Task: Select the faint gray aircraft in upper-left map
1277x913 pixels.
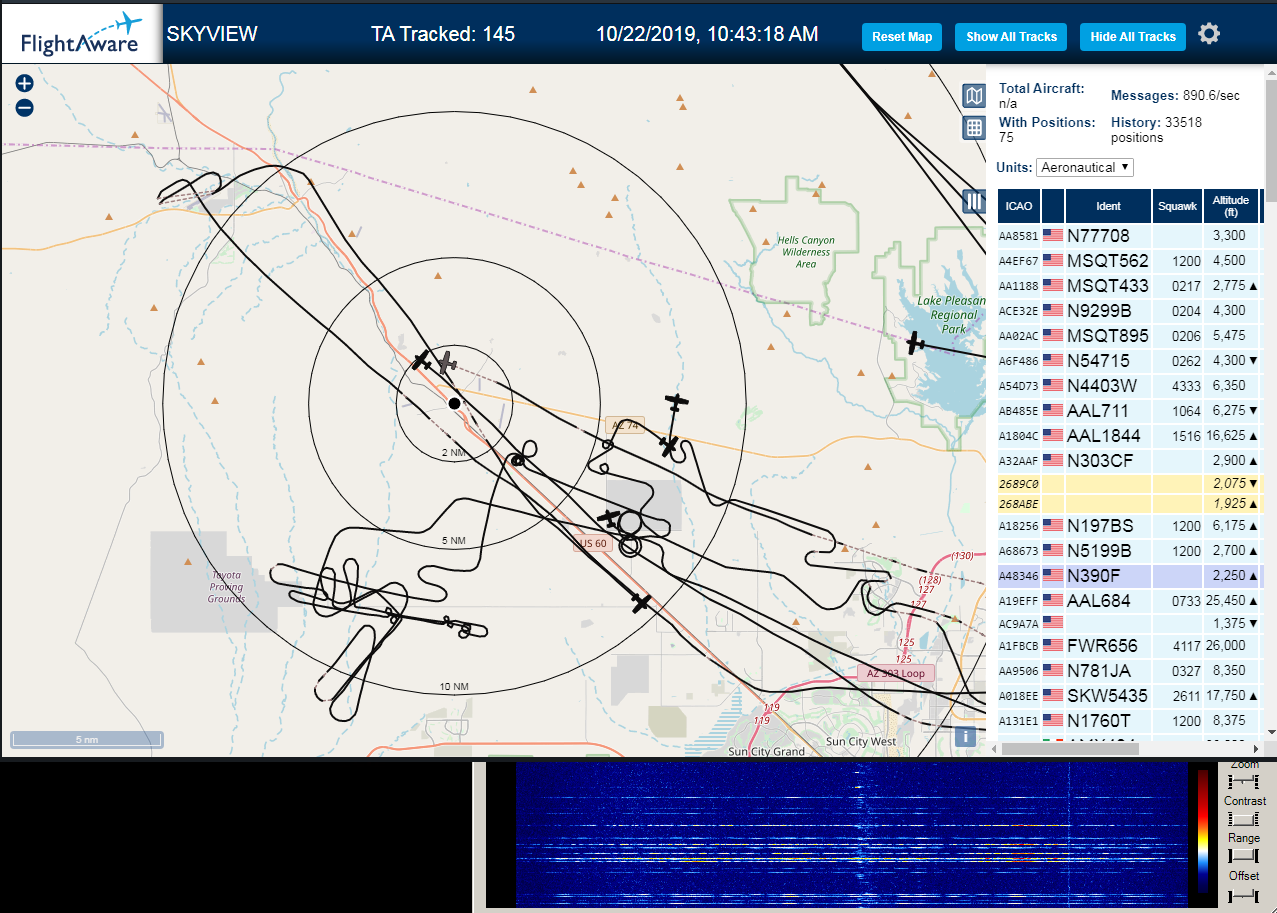Action: click(165, 112)
